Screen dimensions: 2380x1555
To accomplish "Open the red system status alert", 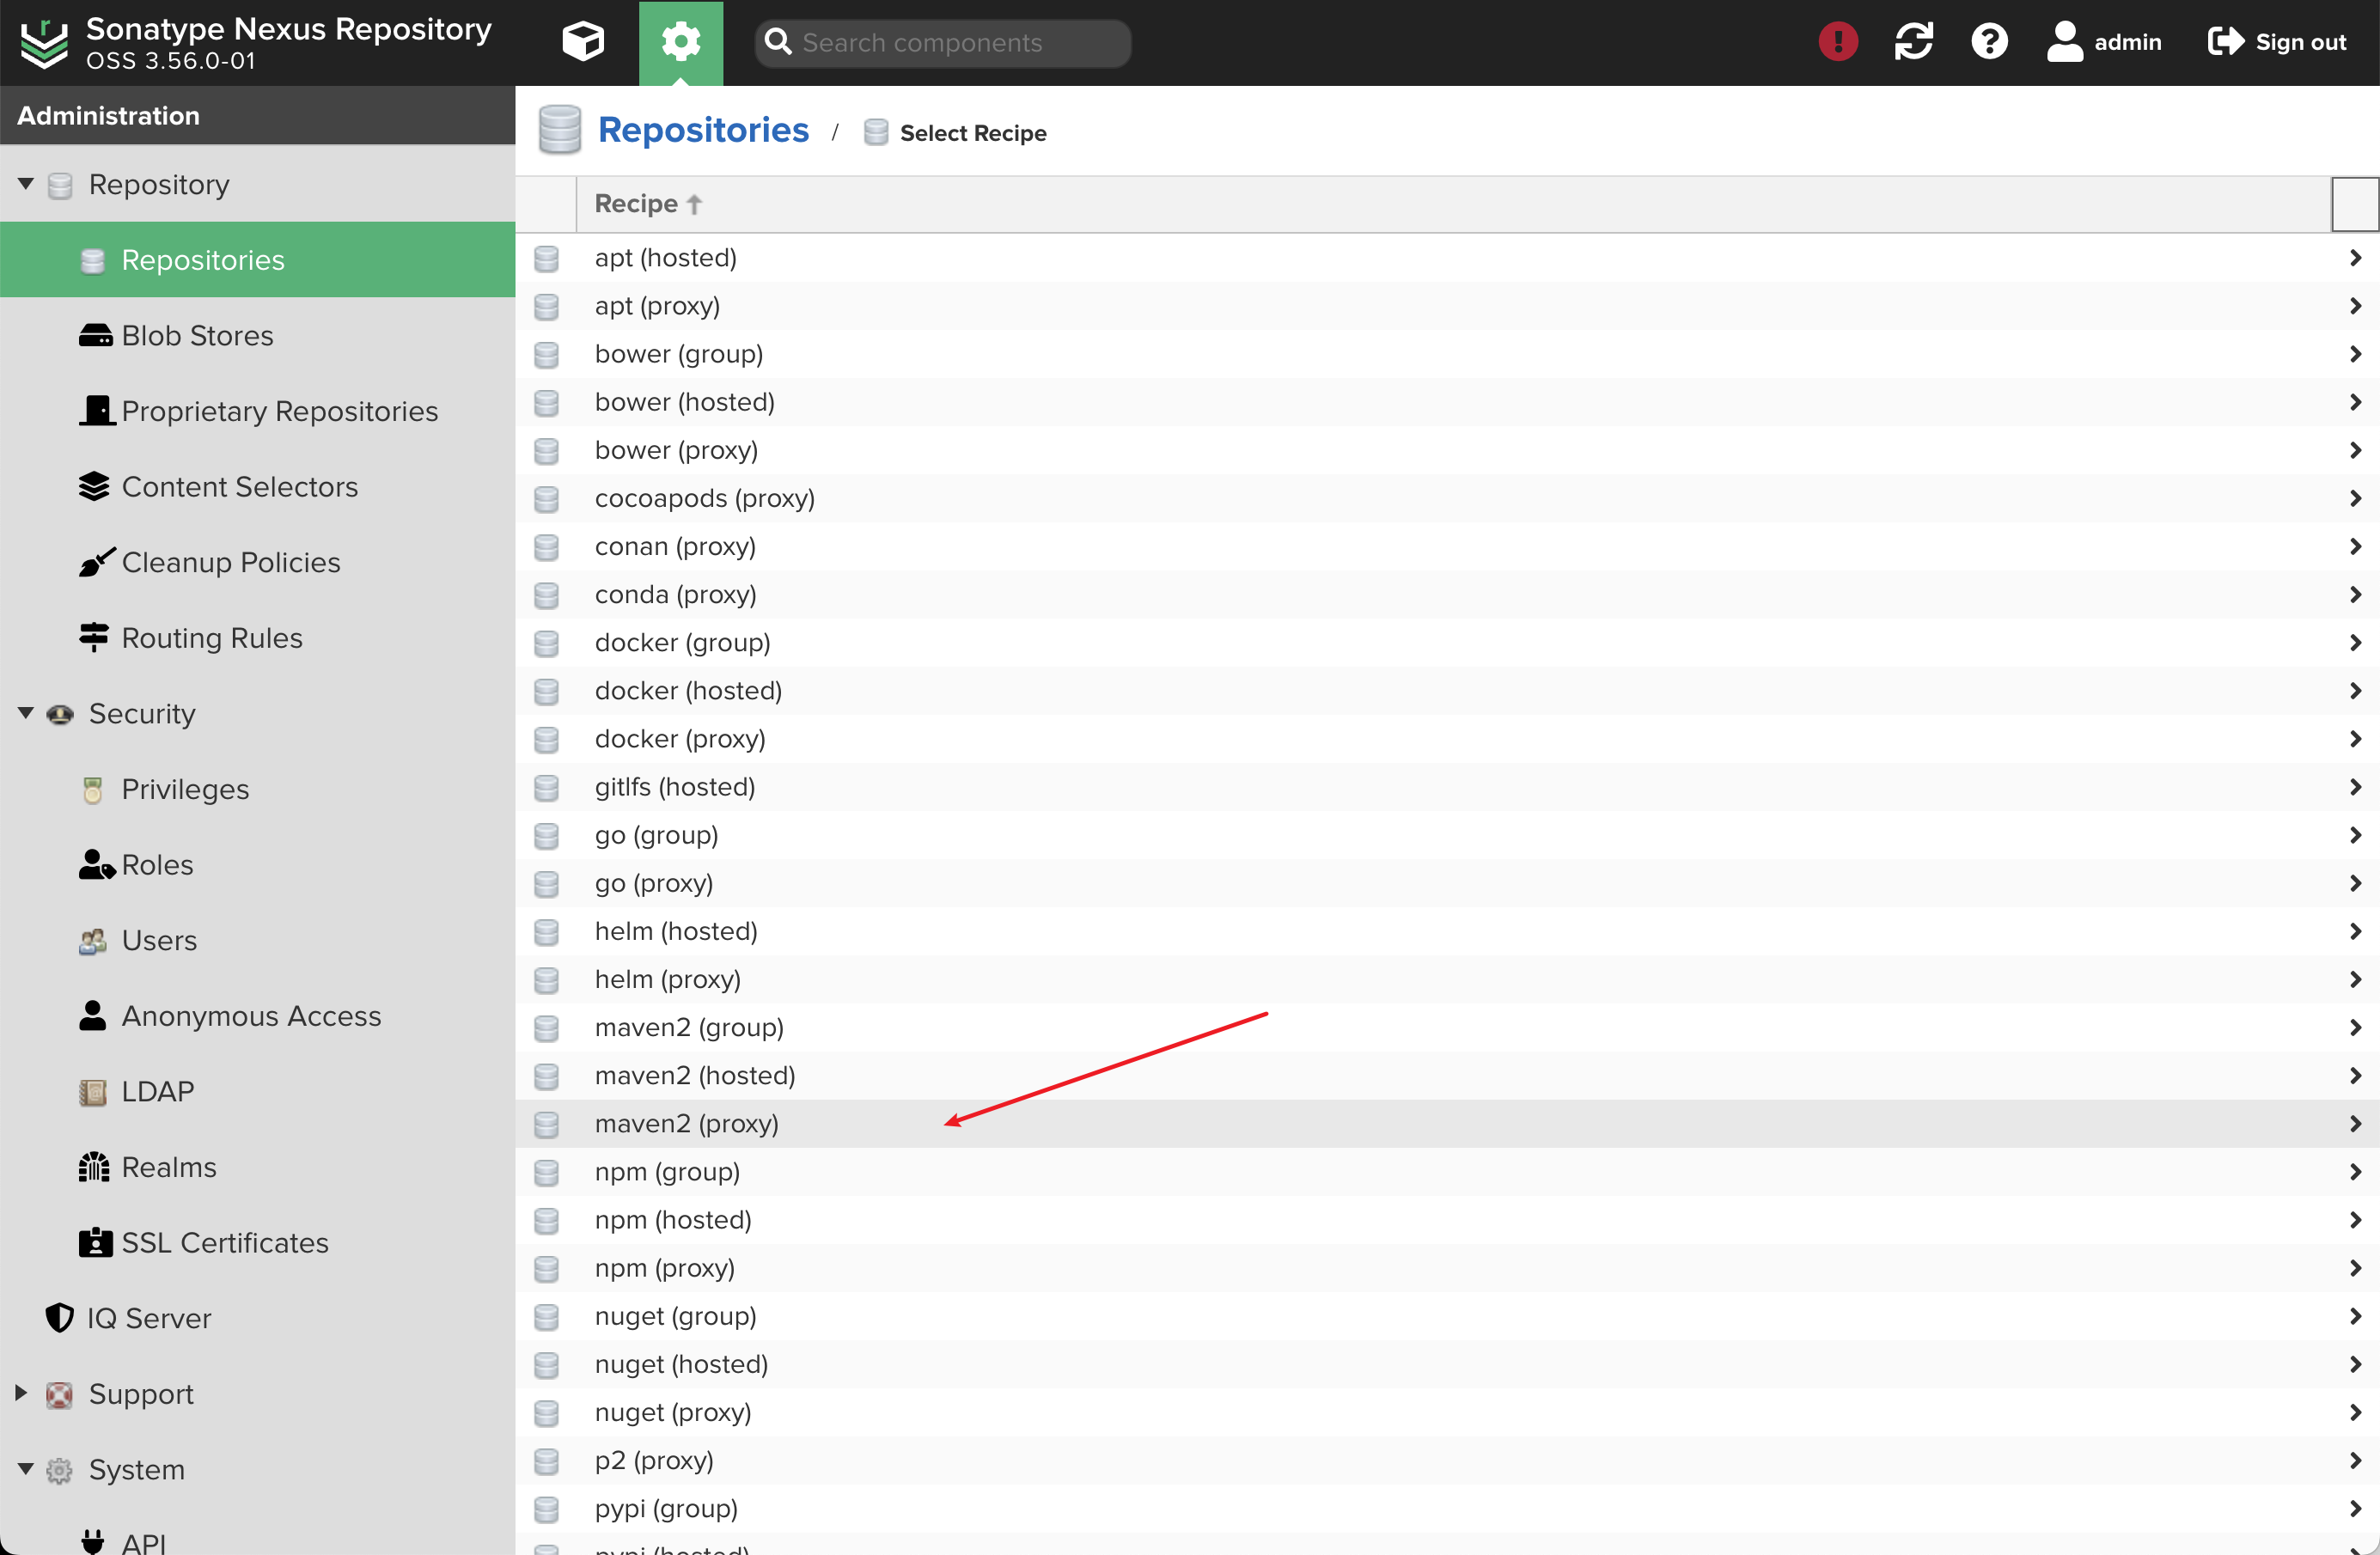I will pyautogui.click(x=1838, y=42).
